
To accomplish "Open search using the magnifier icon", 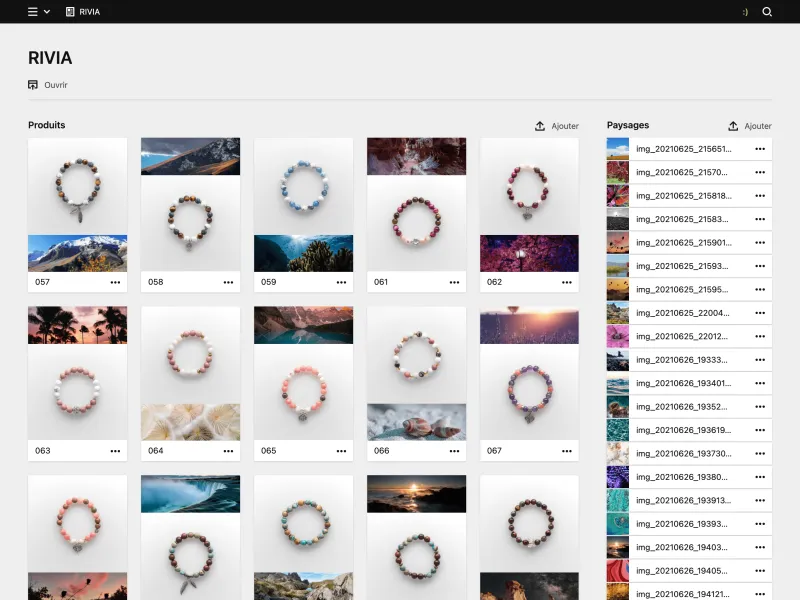I will (x=765, y=11).
